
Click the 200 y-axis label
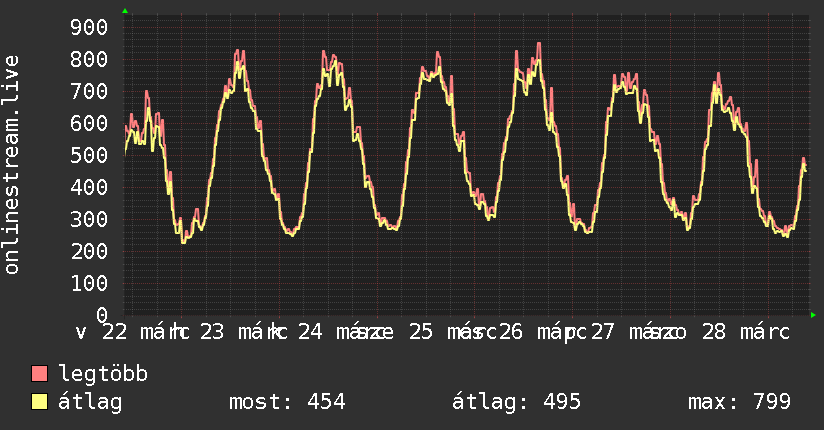tap(89, 251)
